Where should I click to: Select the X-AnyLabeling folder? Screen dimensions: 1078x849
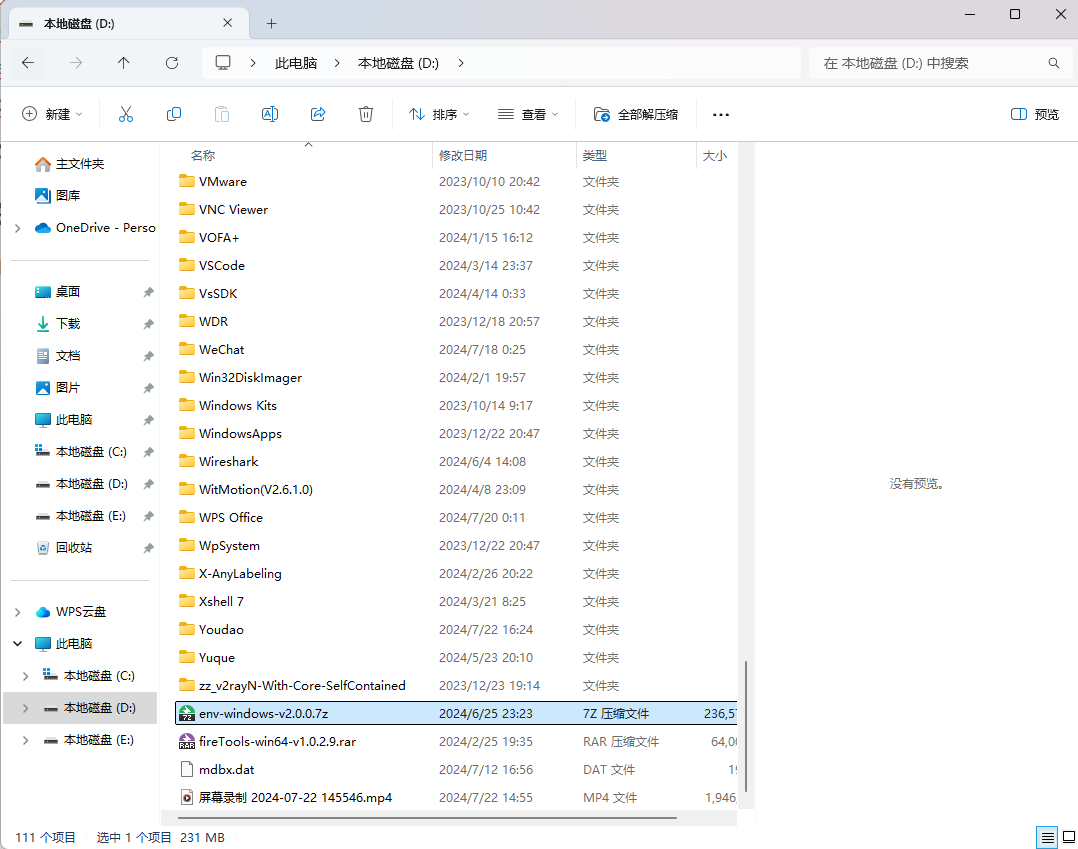pyautogui.click(x=240, y=573)
